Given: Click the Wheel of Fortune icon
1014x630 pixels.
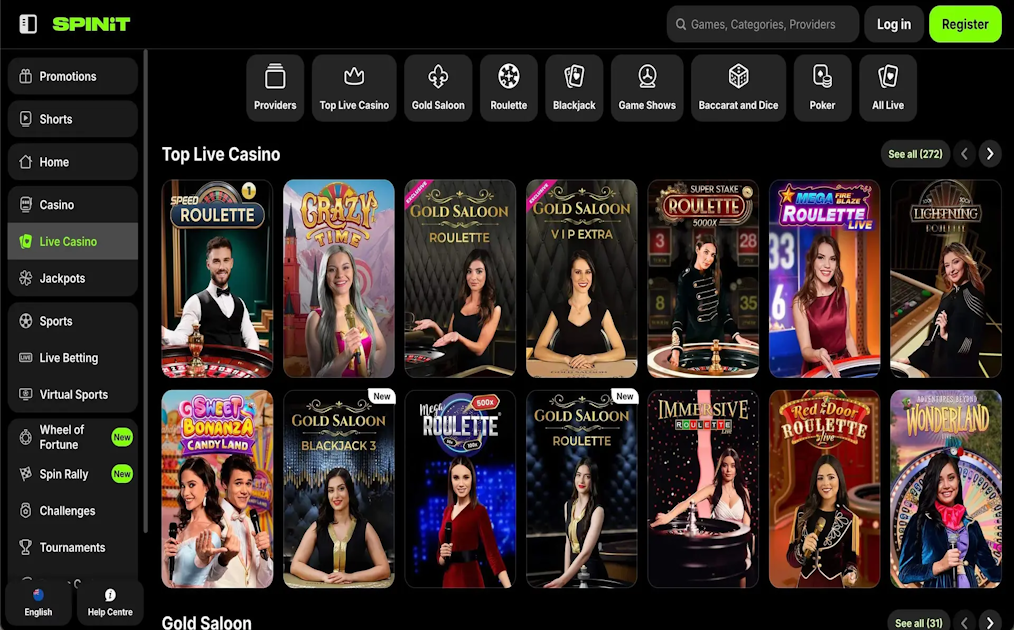Looking at the screenshot, I should click(25, 437).
